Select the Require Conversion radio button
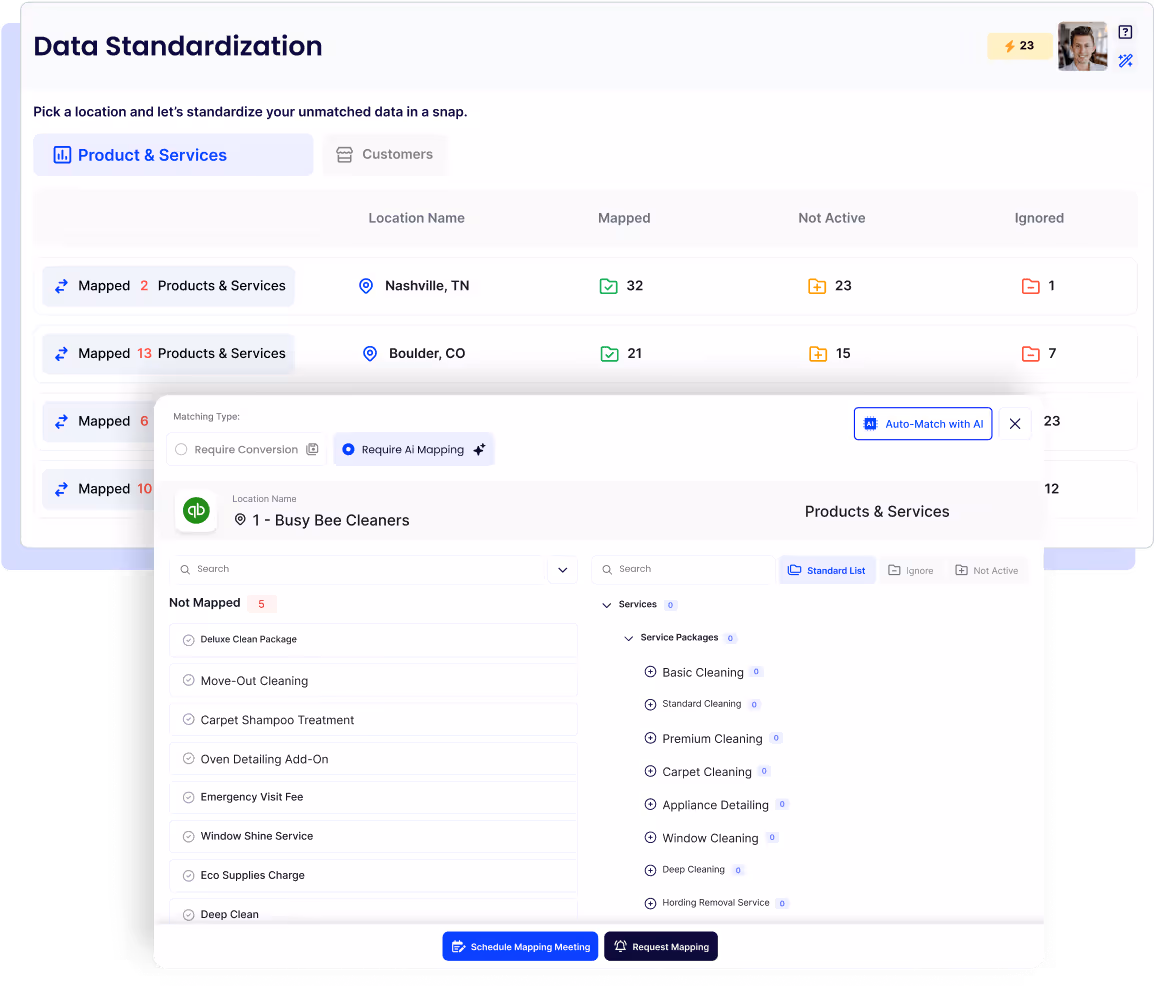 pos(181,450)
